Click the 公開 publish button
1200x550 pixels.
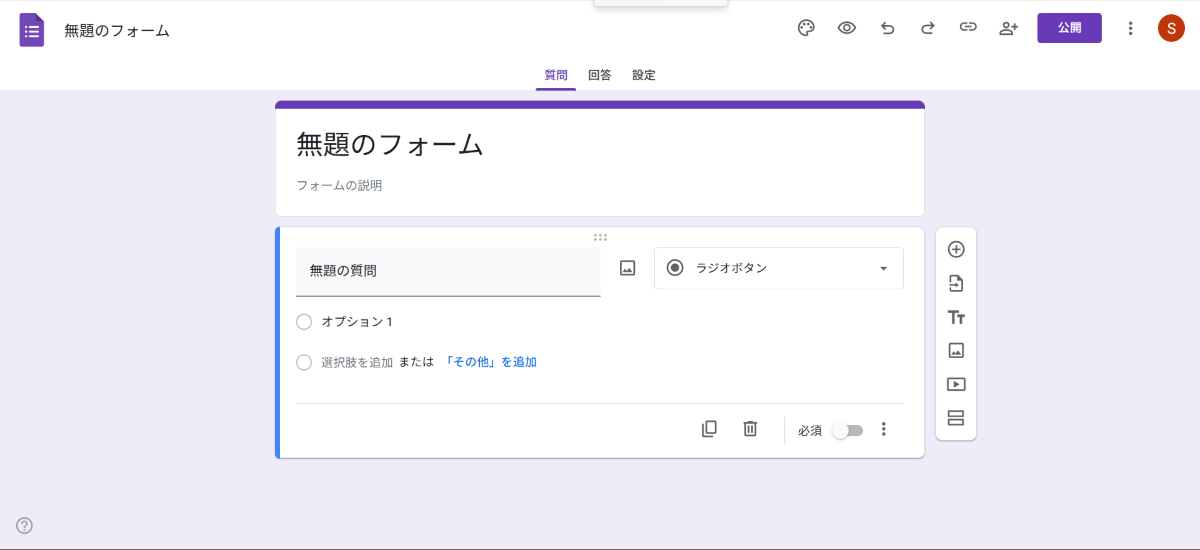(1069, 28)
